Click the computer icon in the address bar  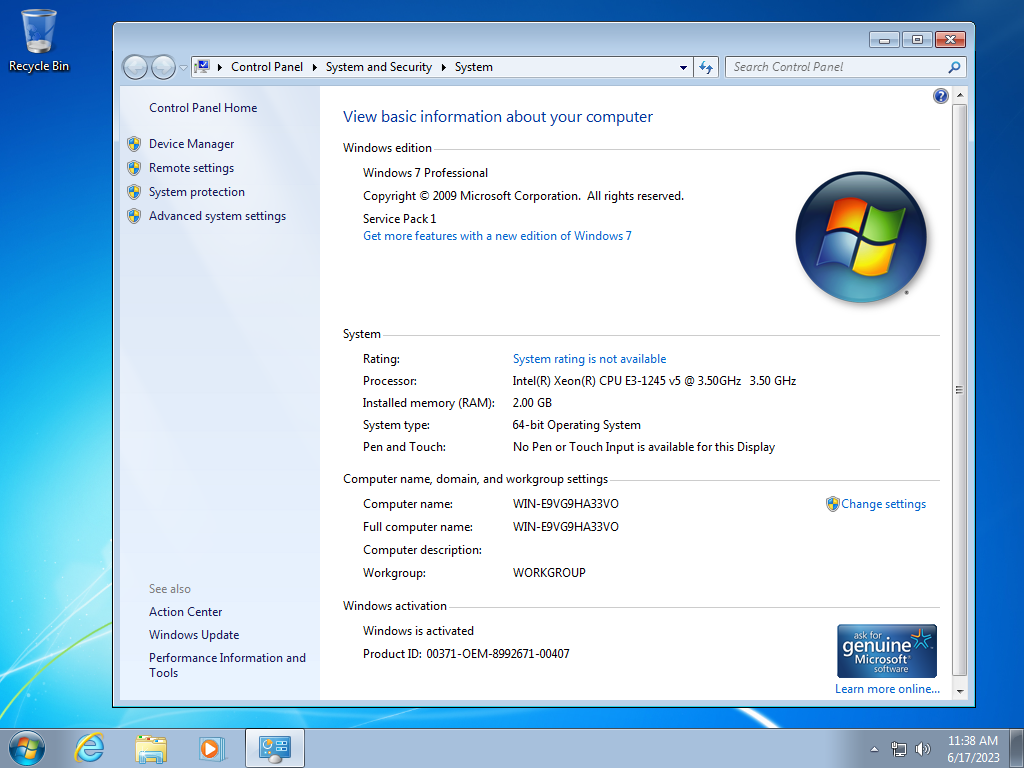(202, 67)
